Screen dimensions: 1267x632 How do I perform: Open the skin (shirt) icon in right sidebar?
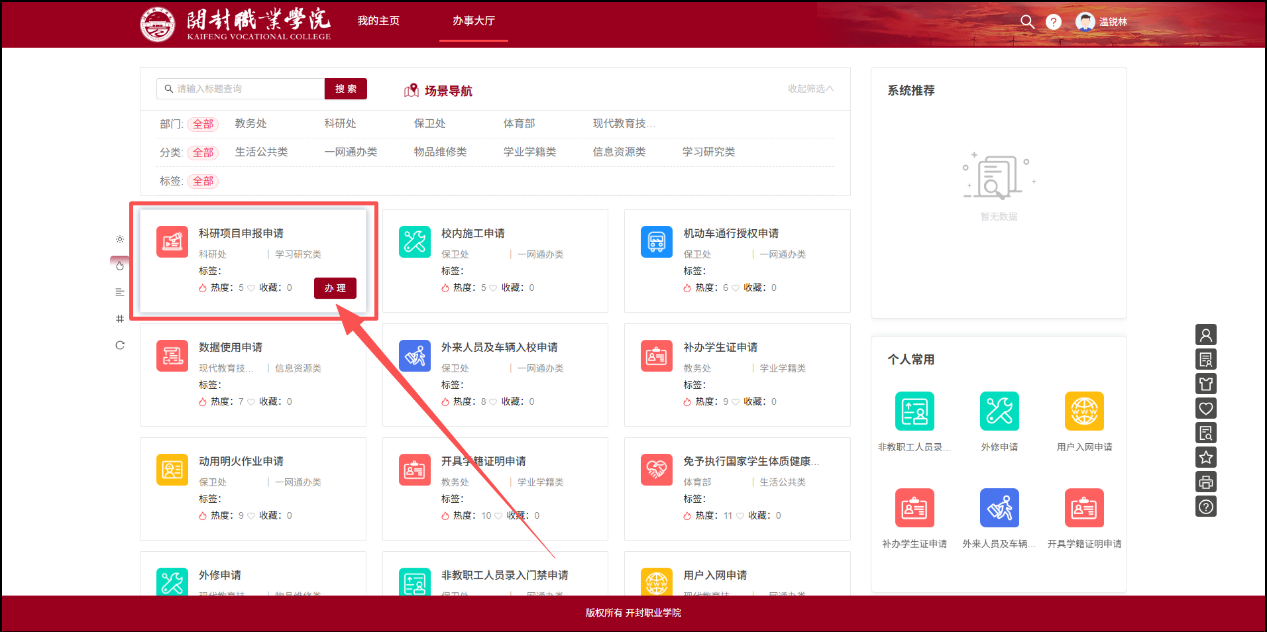coord(1206,384)
